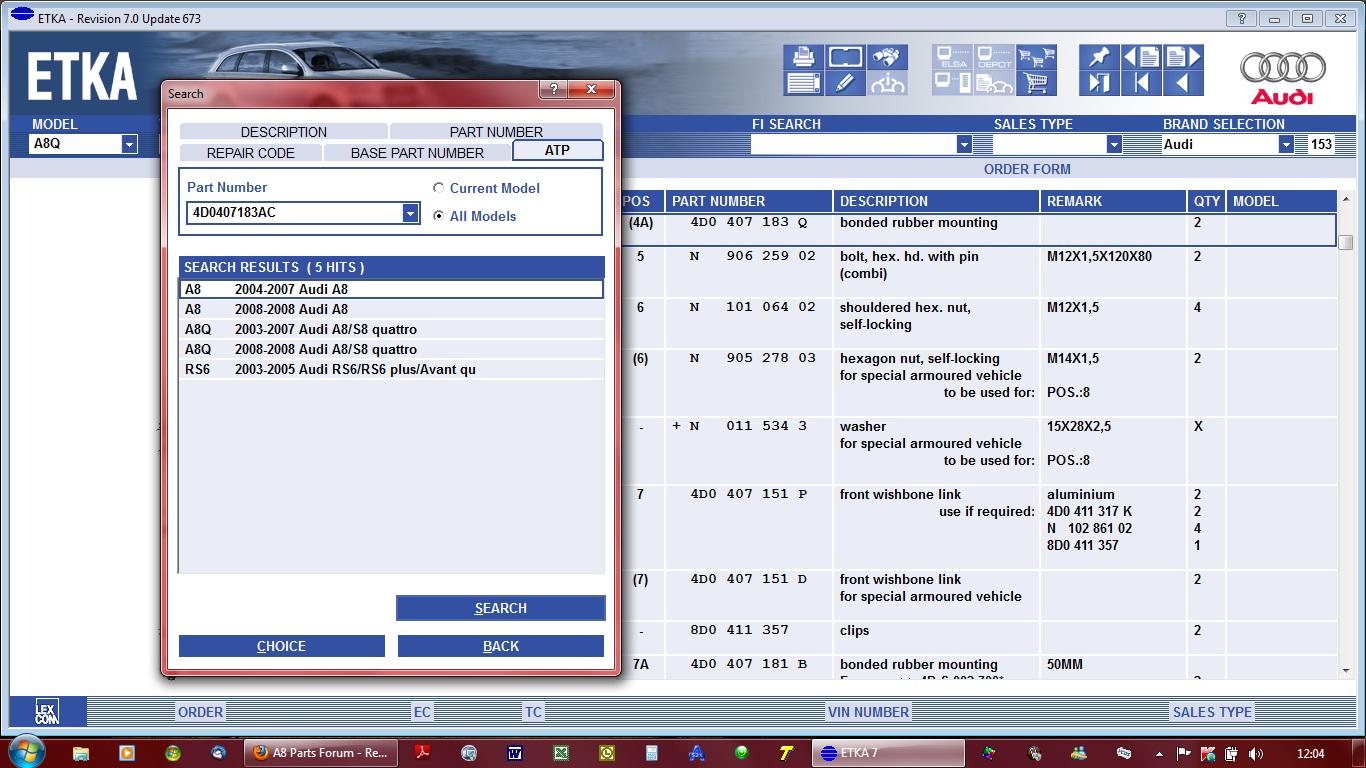The height and width of the screenshot is (768, 1366).
Task: Switch to the BASE PART NUMBER tab
Action: tap(417, 152)
